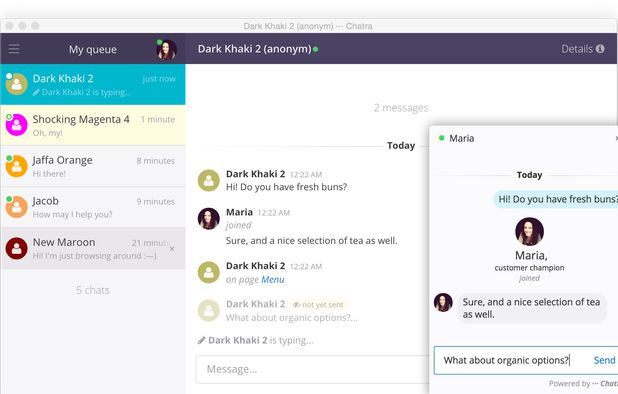The height and width of the screenshot is (394, 618).
Task: Click Jaffa Orange avatar icon
Action: [16, 166]
